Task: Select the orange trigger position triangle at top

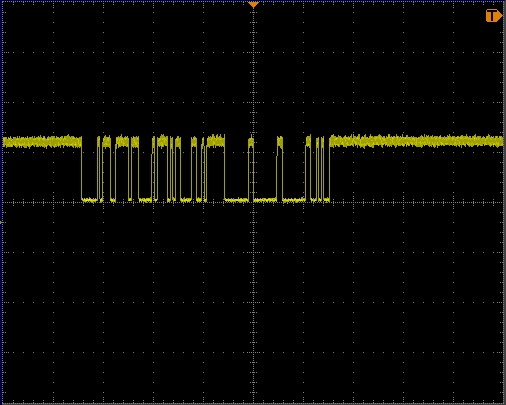Action: tap(253, 5)
